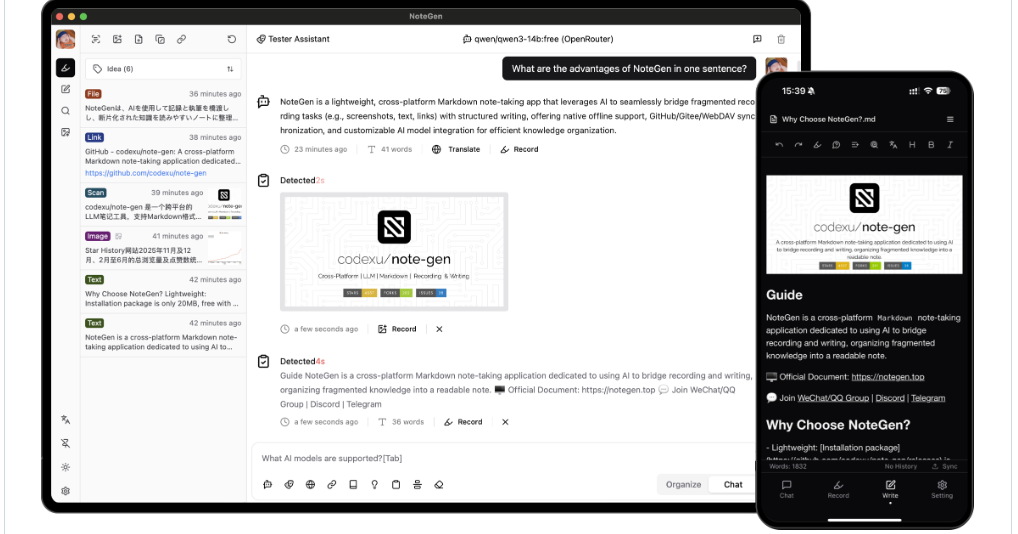
Task: Click the add link record icon
Action: point(181,39)
